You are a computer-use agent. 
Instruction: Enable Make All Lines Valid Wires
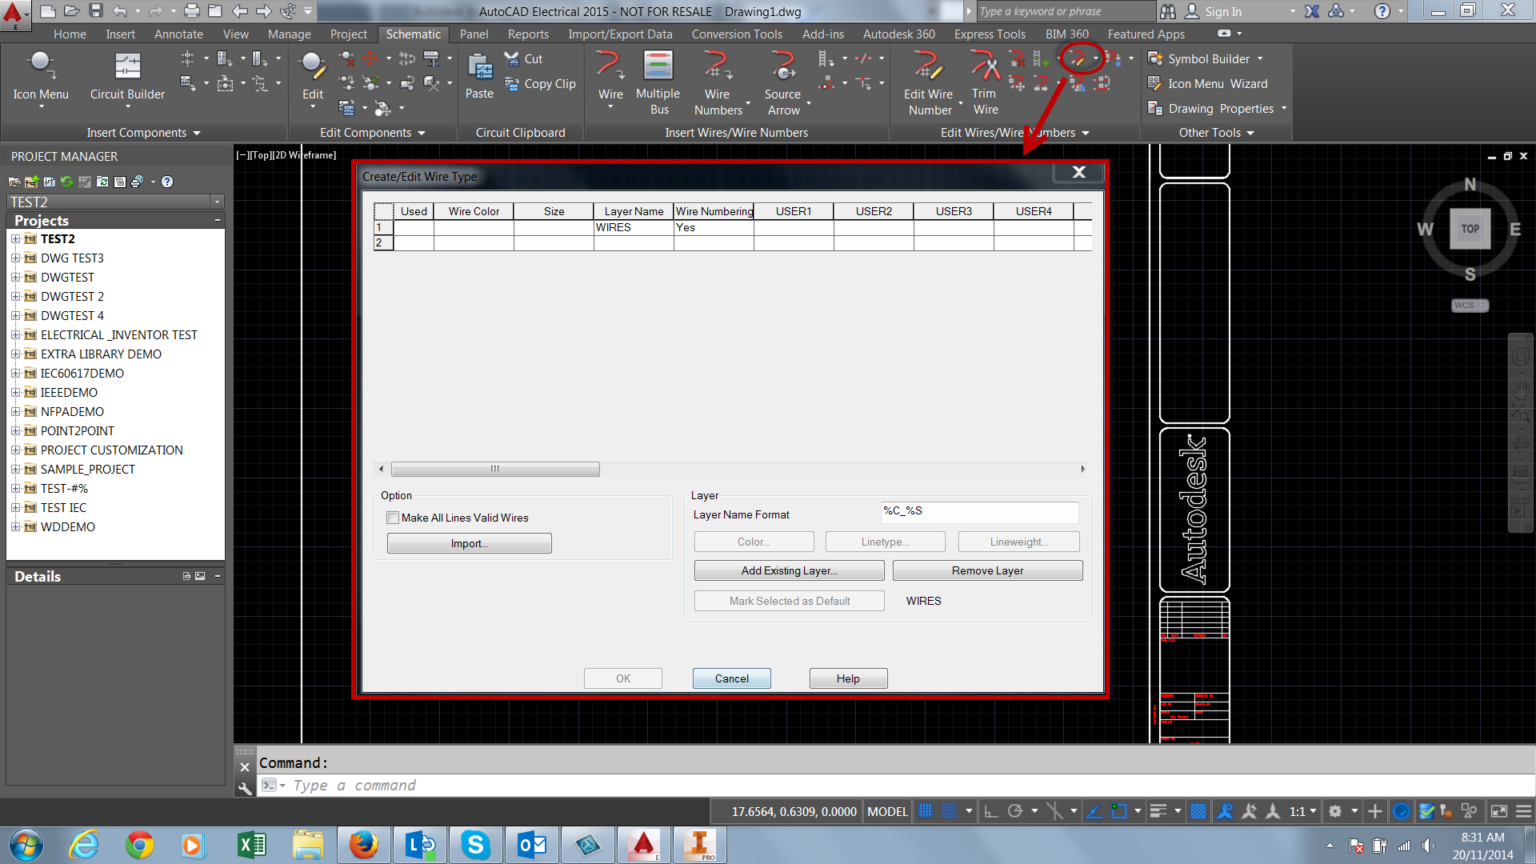tap(393, 517)
